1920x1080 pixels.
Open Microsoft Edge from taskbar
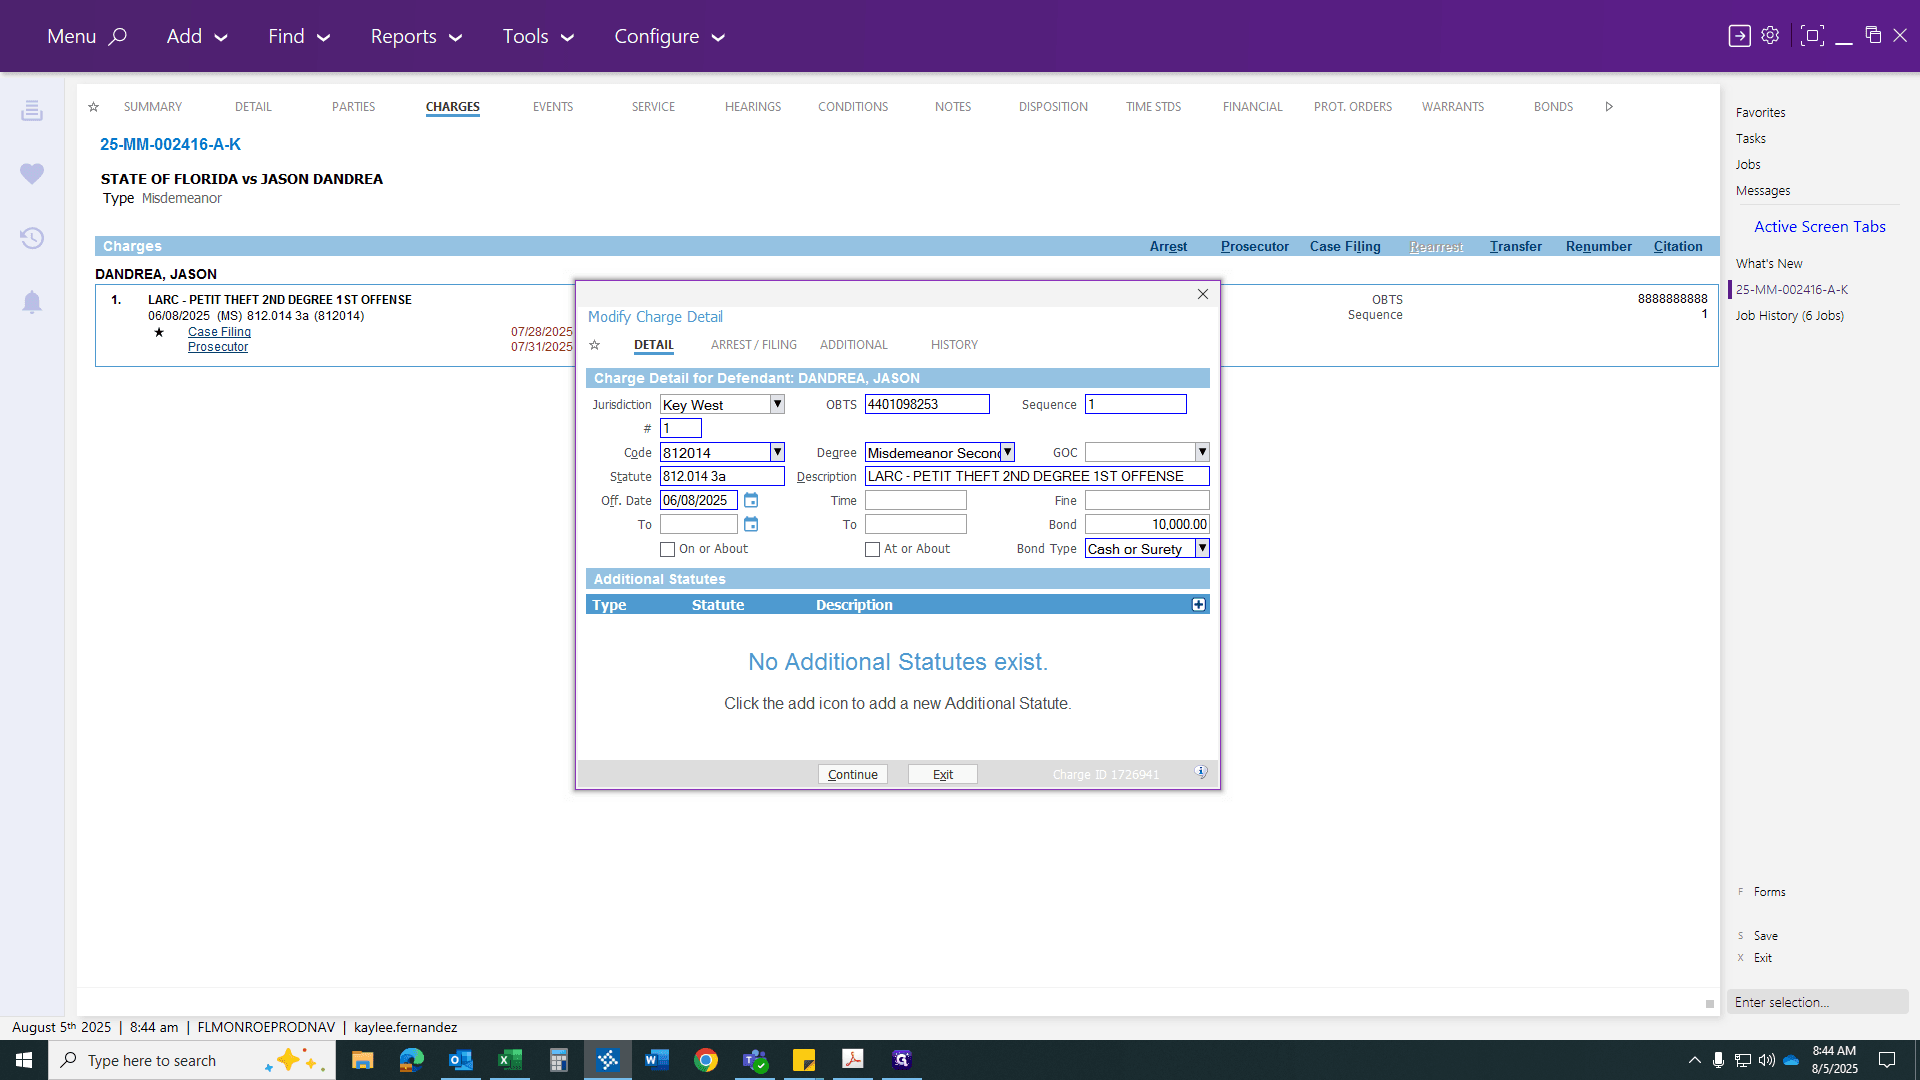point(411,1060)
